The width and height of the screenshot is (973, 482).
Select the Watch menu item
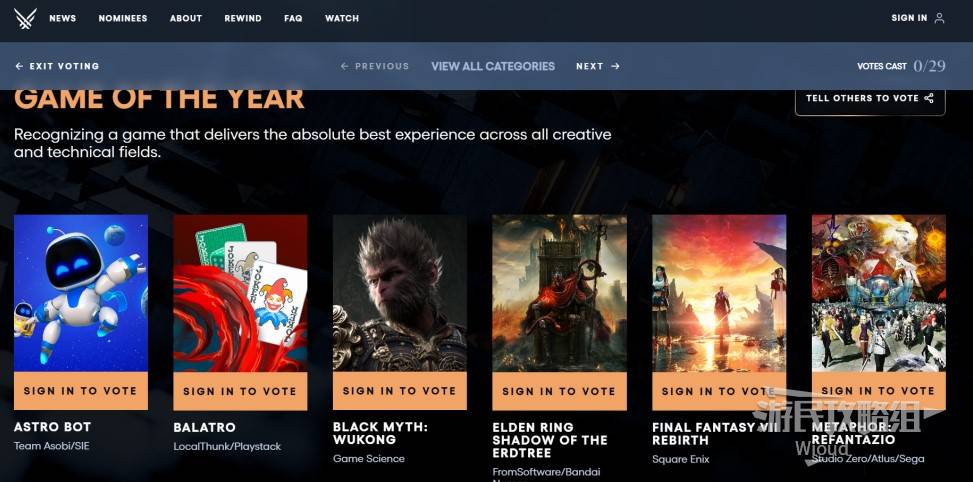click(x=342, y=18)
